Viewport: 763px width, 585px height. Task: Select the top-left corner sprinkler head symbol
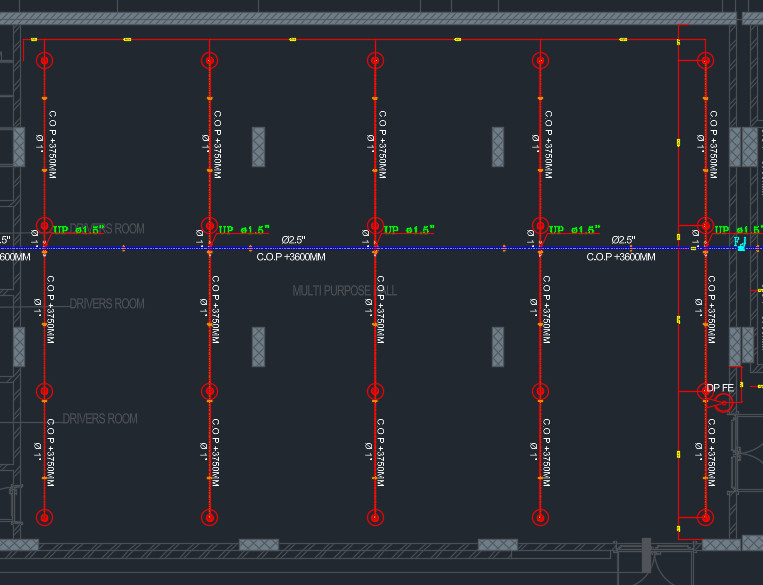pos(44,61)
